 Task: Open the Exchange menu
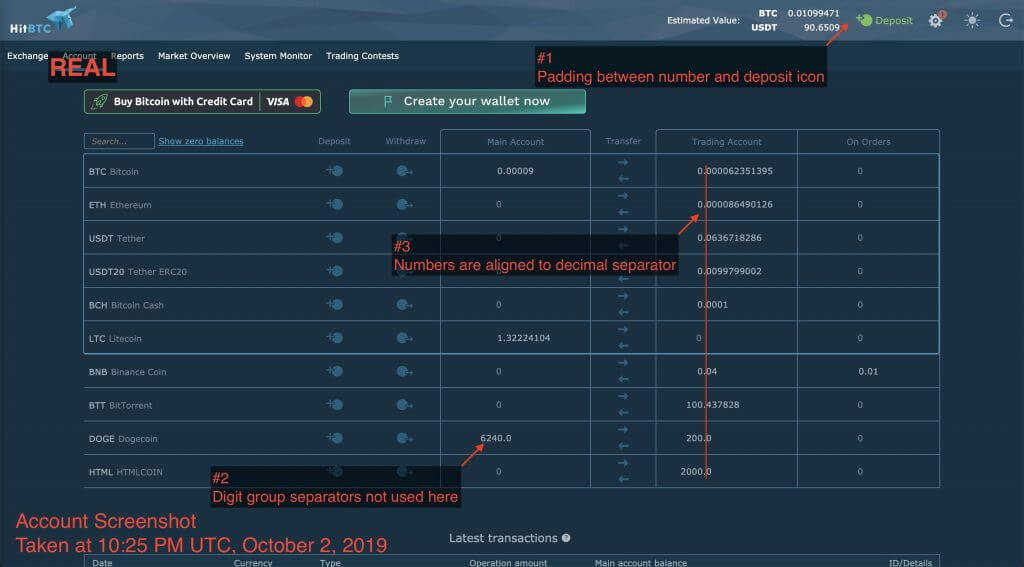coord(27,56)
